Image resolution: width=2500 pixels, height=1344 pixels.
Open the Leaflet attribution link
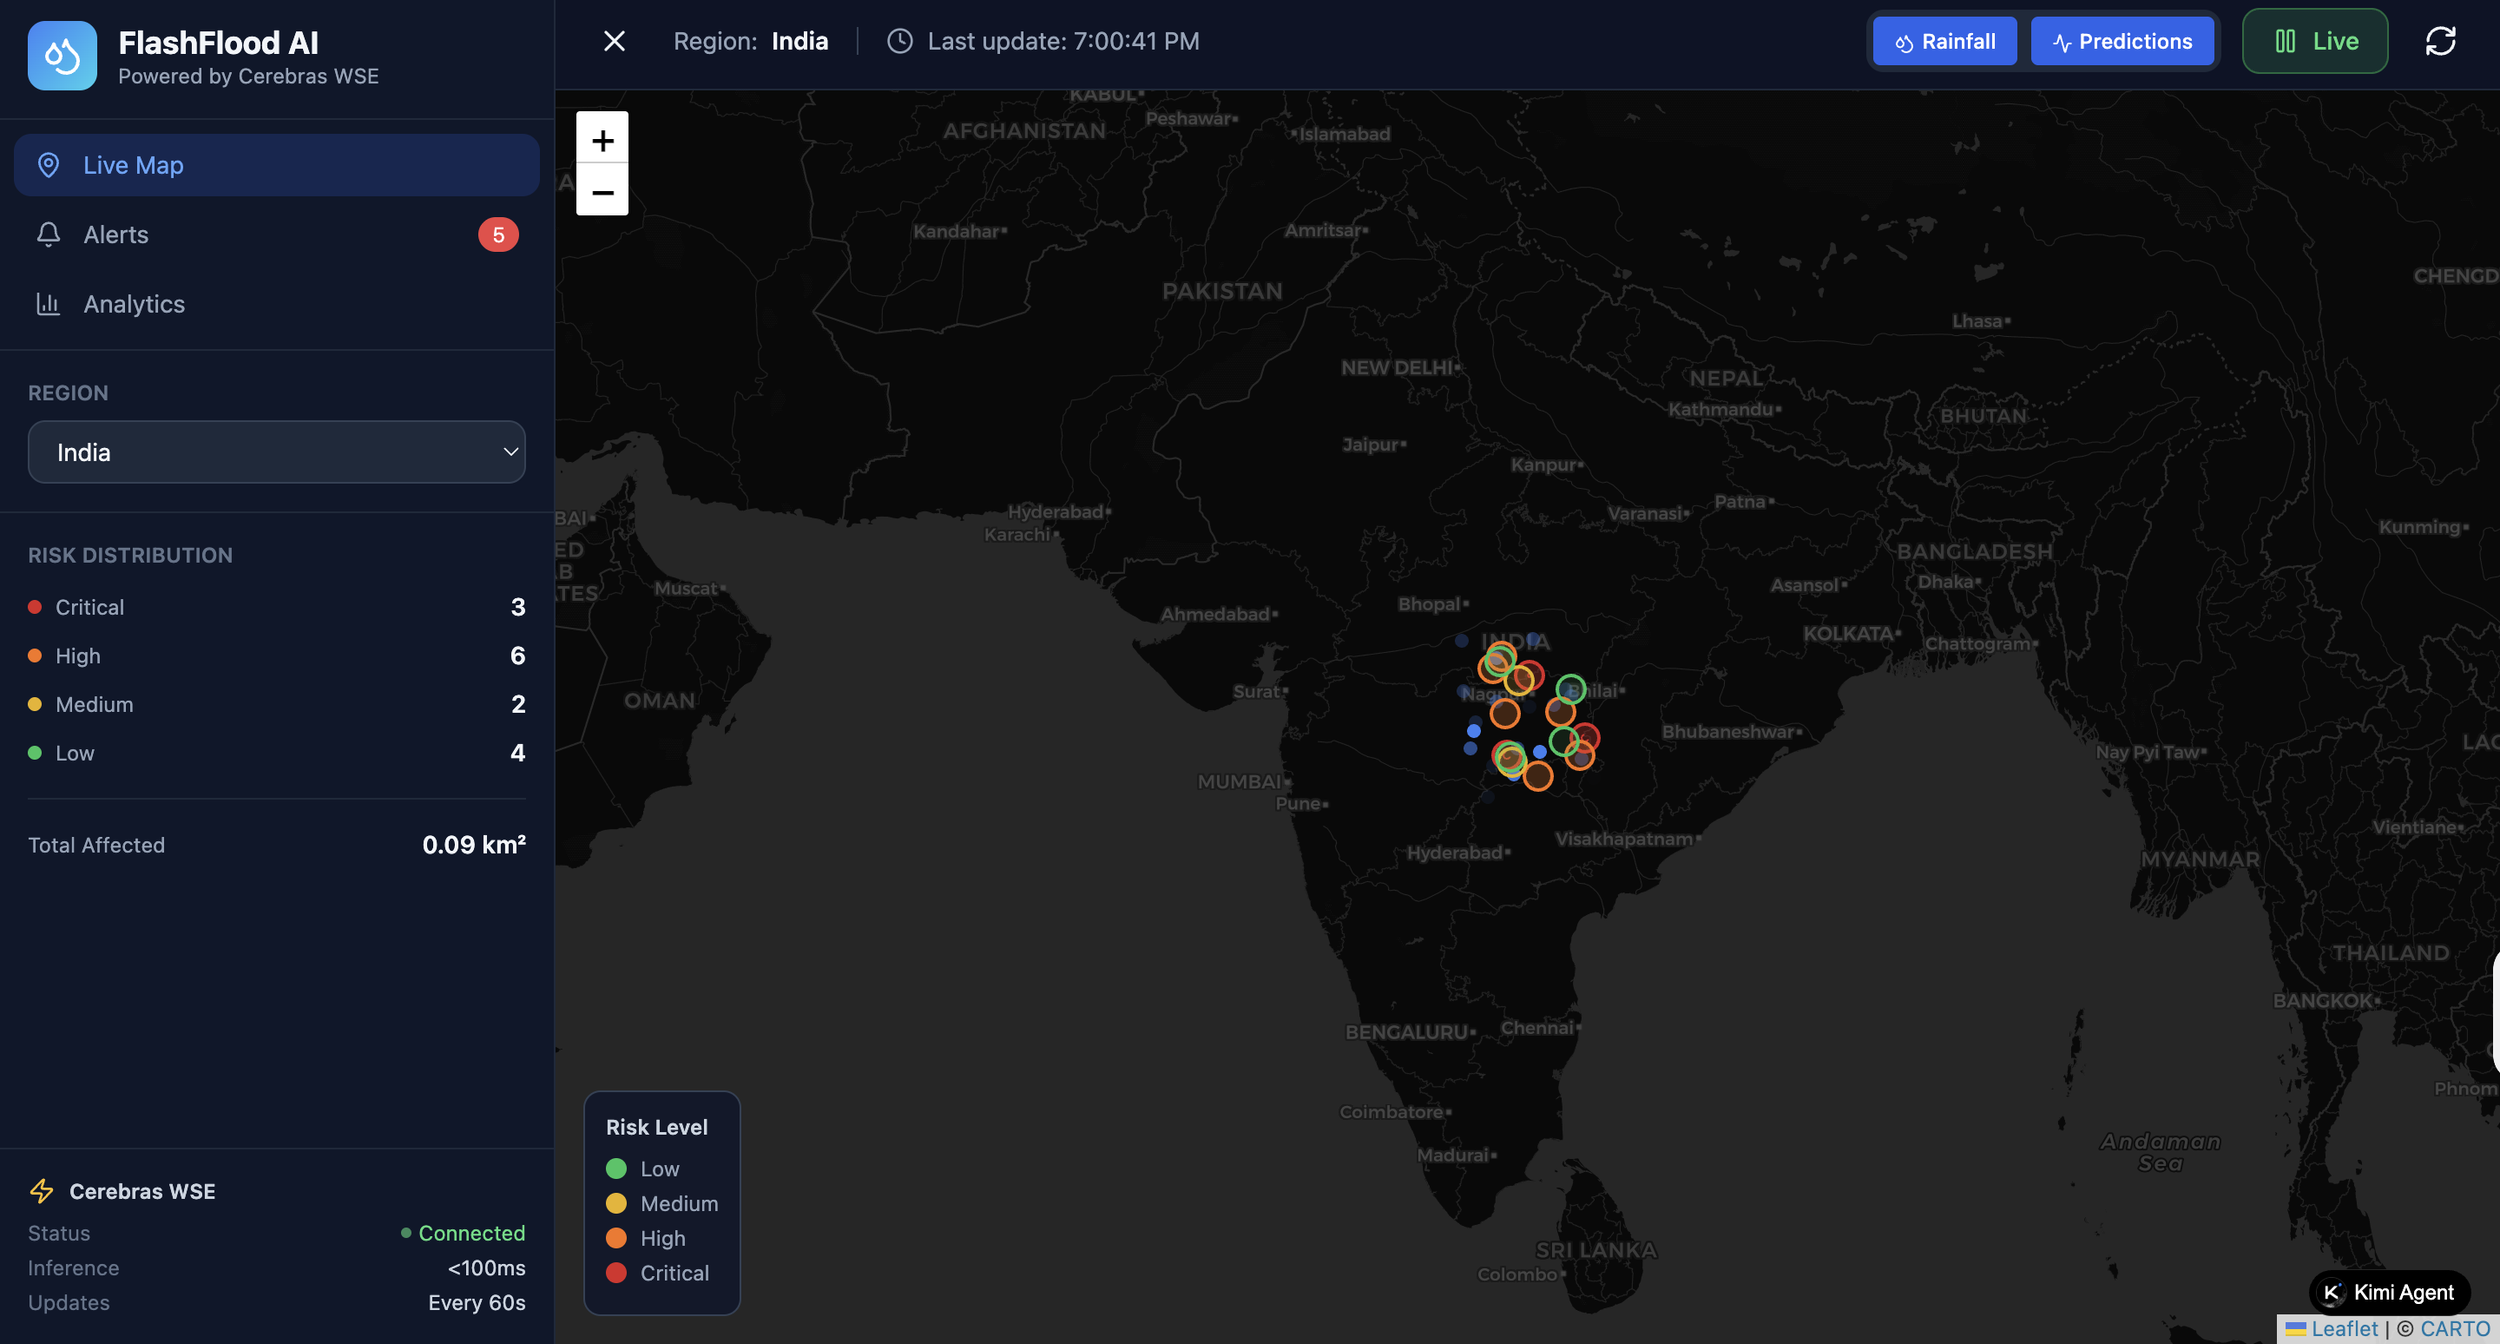(2343, 1329)
